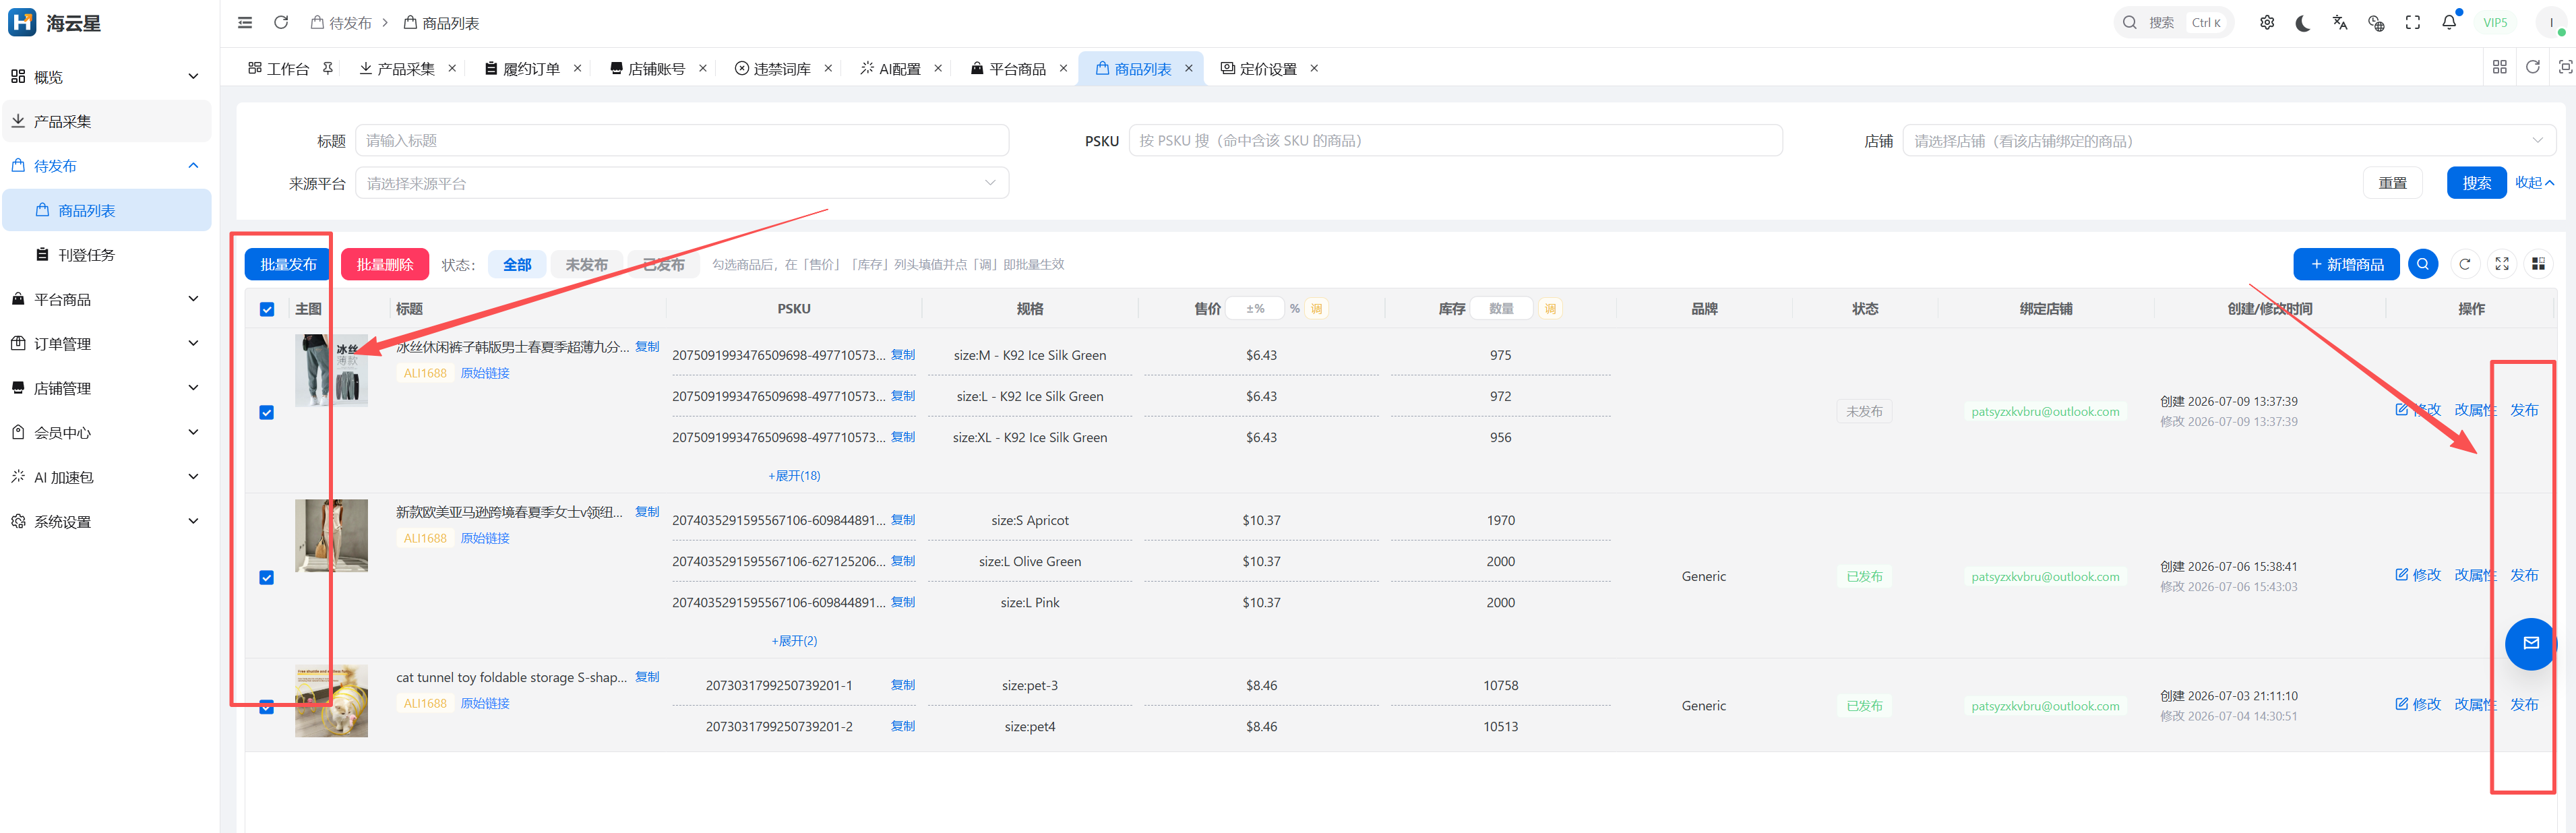Click the 批量发布 button

pos(288,264)
